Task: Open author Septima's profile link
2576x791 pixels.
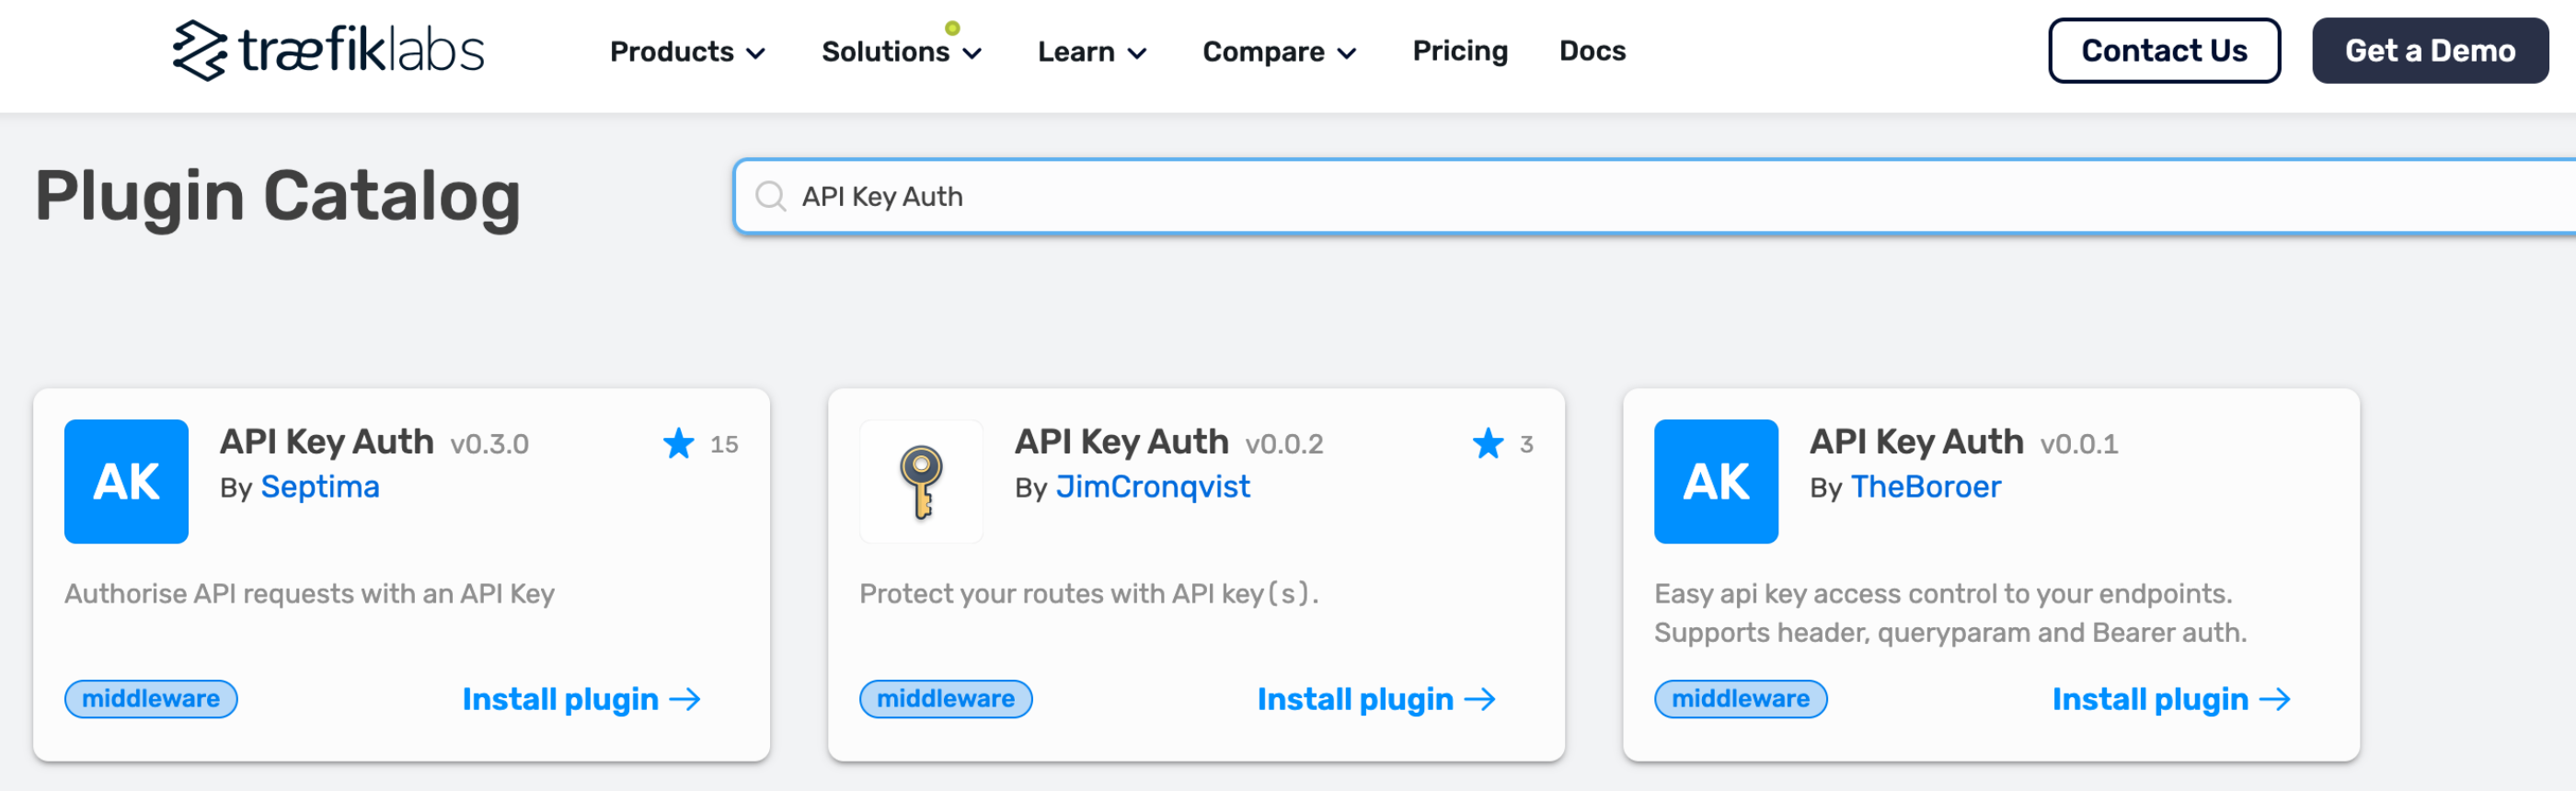Action: [x=320, y=487]
